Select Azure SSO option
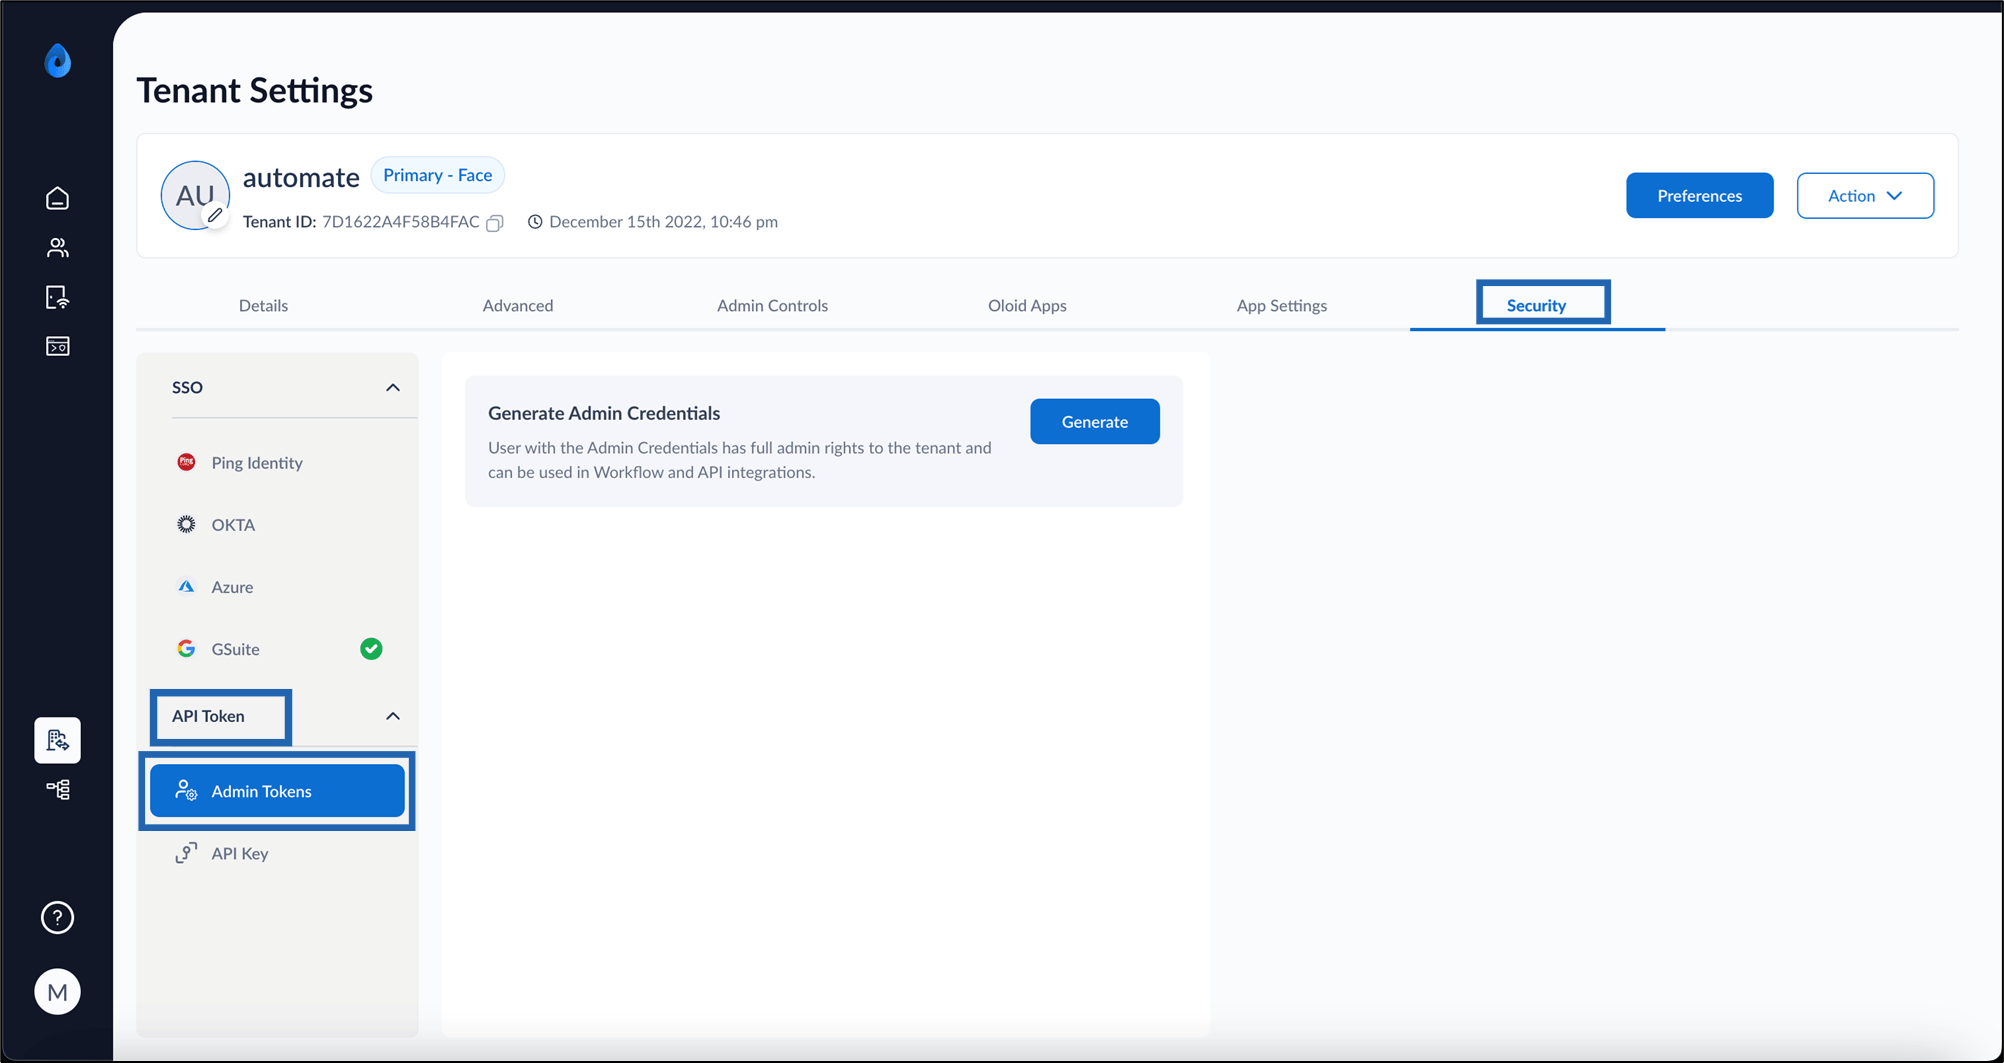Viewport: 2004px width, 1063px height. [x=278, y=587]
